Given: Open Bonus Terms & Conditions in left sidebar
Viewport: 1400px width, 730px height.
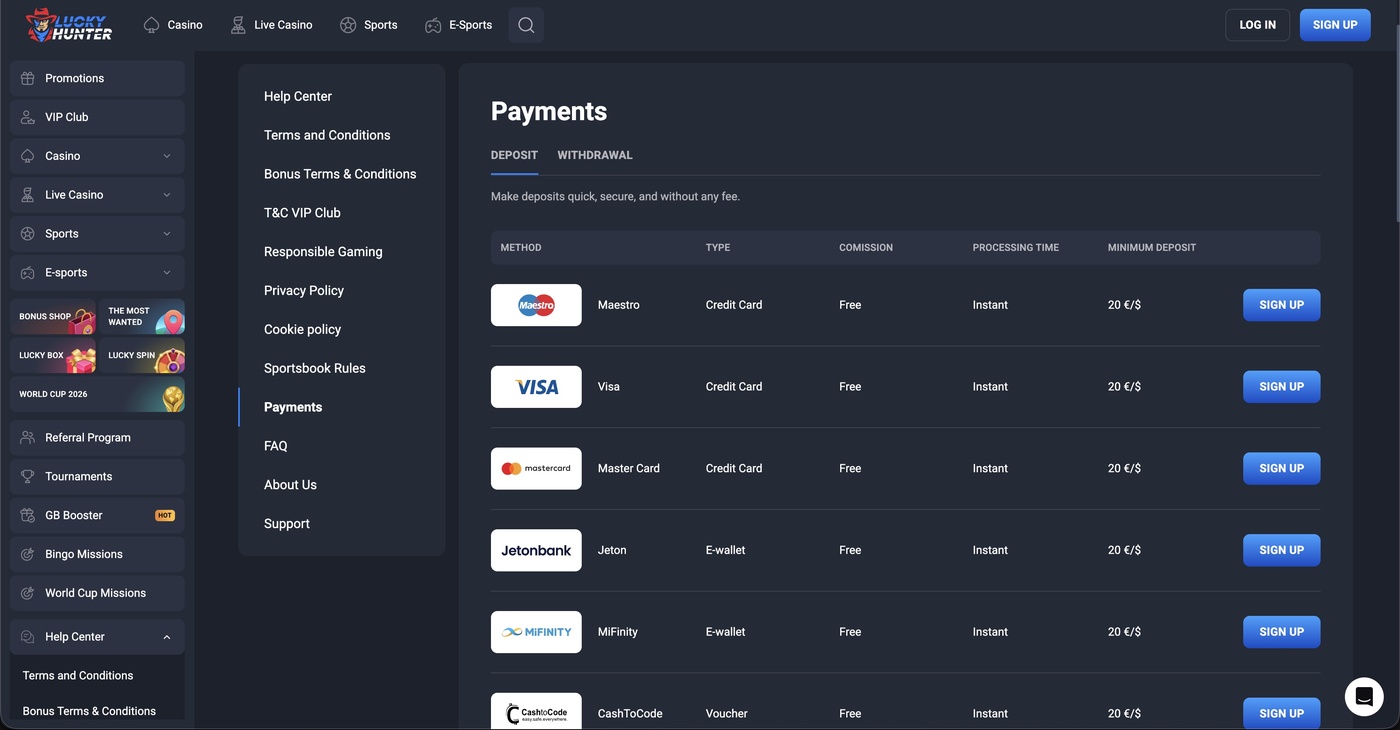Looking at the screenshot, I should click(x=89, y=711).
